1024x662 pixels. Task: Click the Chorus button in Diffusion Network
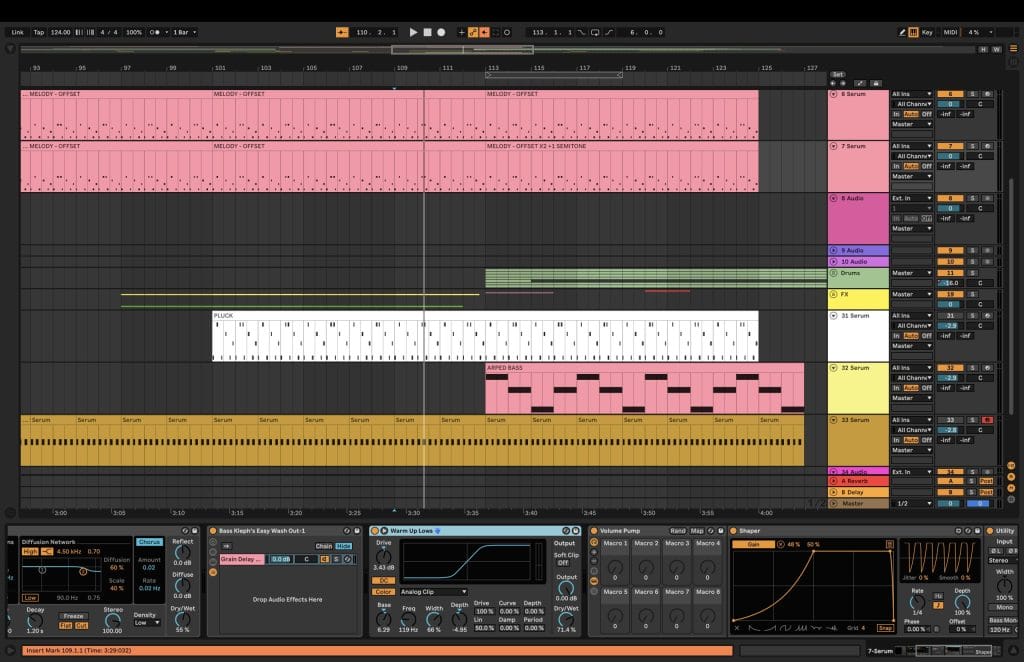149,542
